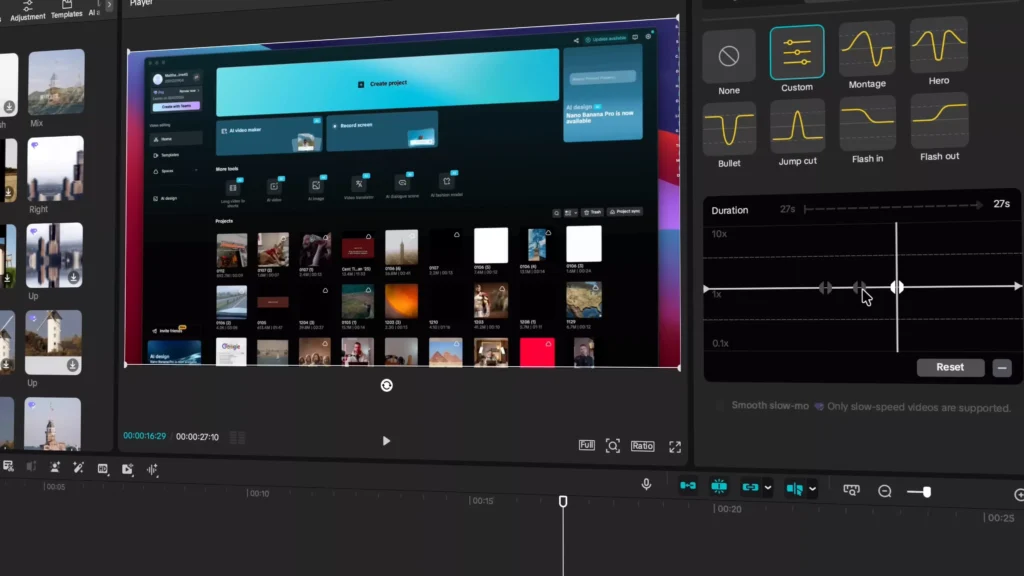Toggle the auto snapping button
The width and height of the screenshot is (1024, 576).
pyautogui.click(x=718, y=487)
